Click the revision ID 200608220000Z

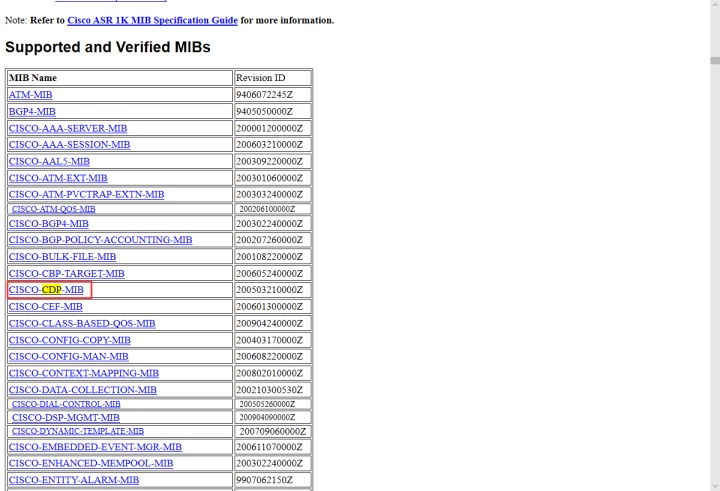270,357
